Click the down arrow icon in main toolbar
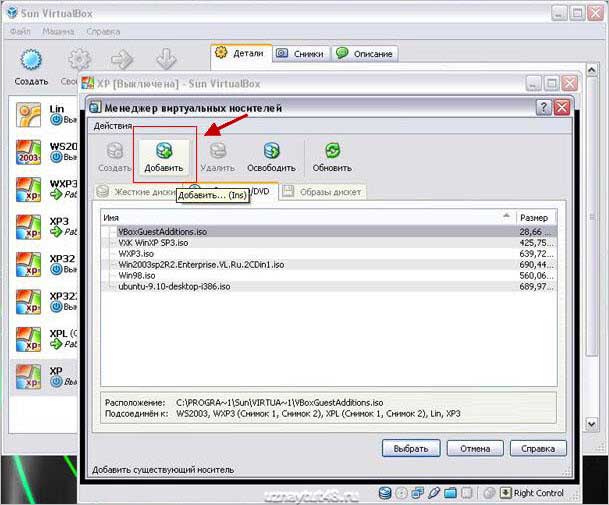This screenshot has height=505, width=609. pyautogui.click(x=166, y=59)
